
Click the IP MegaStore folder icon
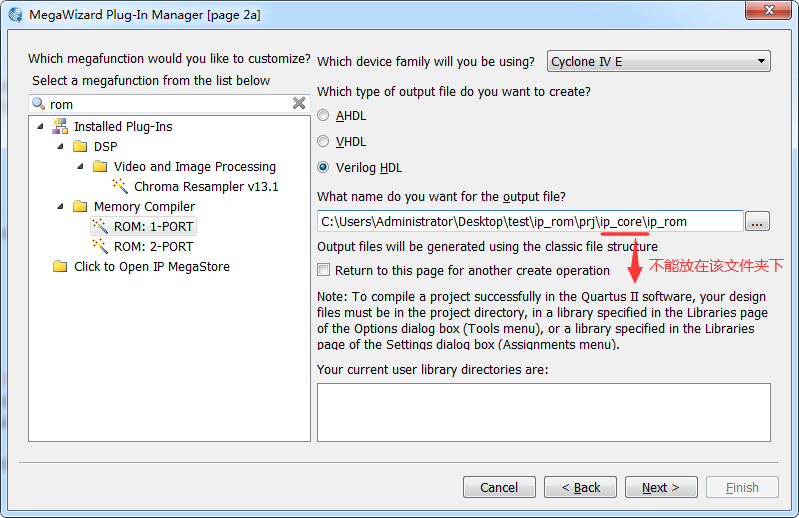click(60, 267)
